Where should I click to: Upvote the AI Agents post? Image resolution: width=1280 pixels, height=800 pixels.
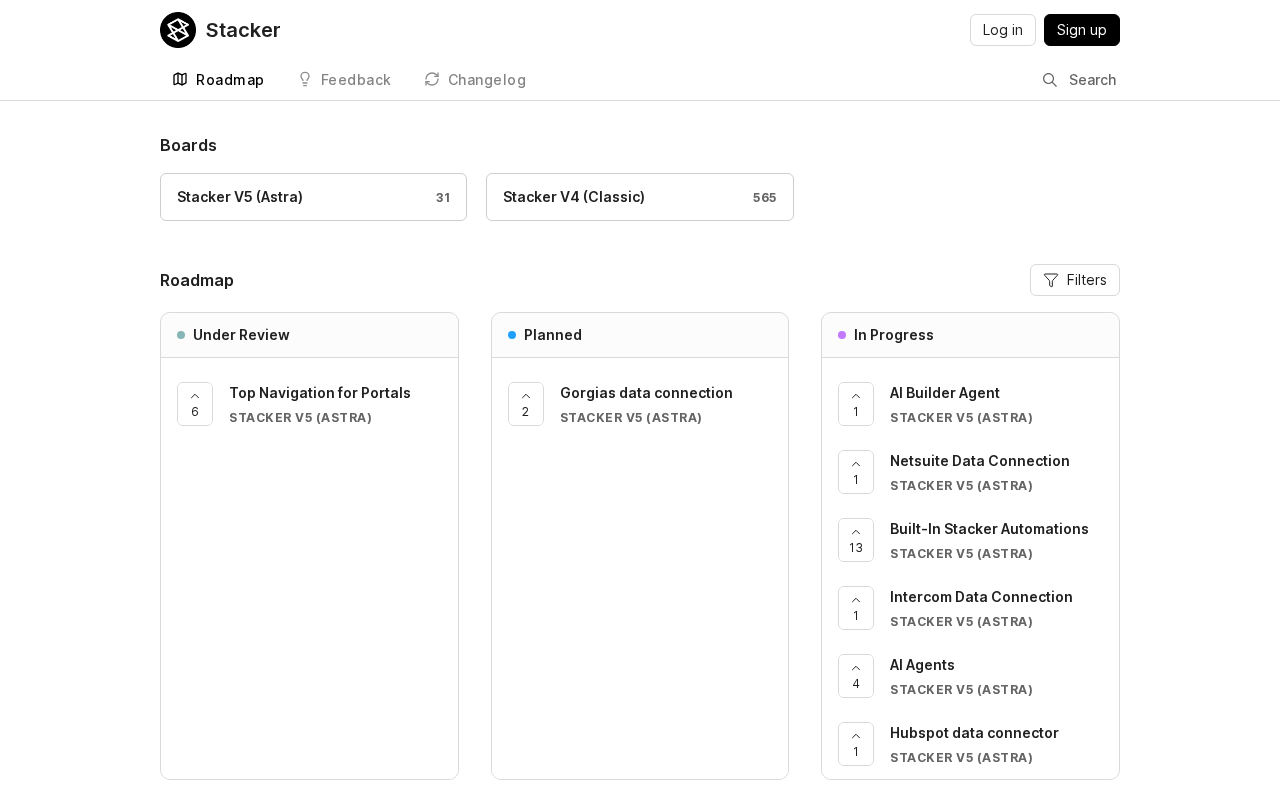856,676
